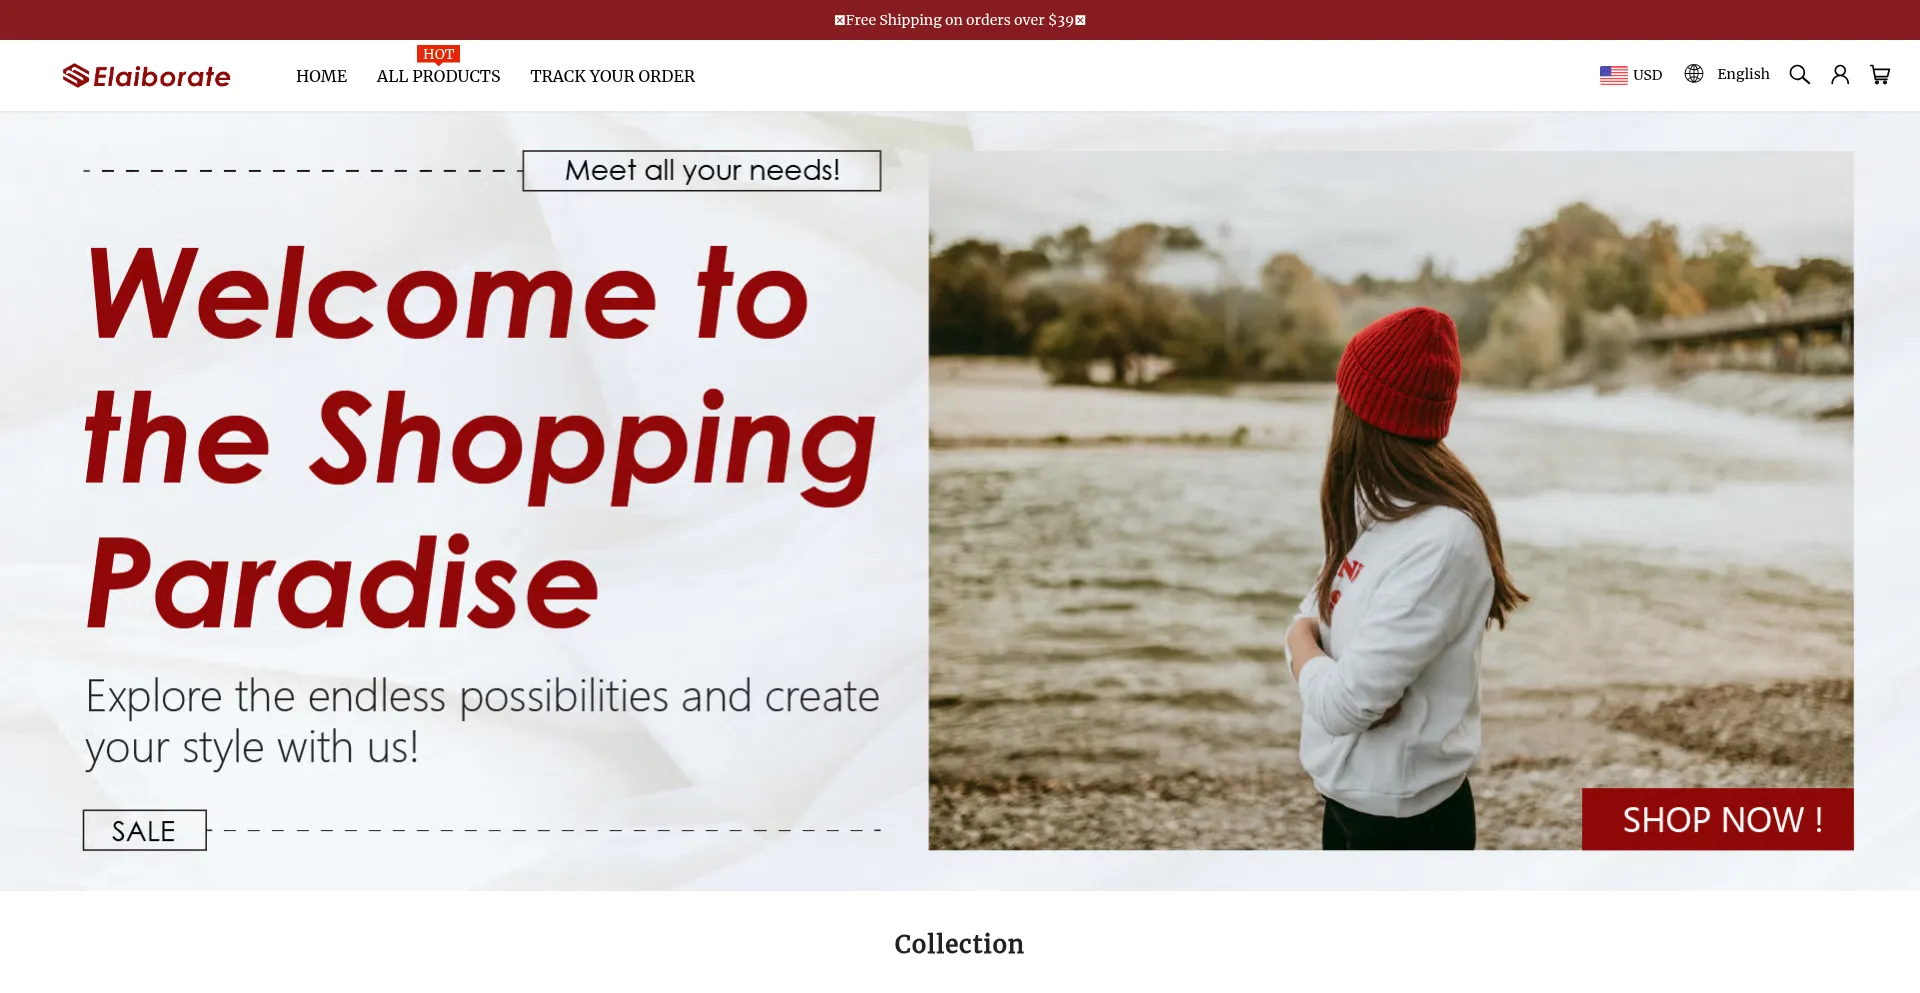Screen dimensions: 1920x993
Task: Click the US flag currency icon
Action: pos(1613,75)
